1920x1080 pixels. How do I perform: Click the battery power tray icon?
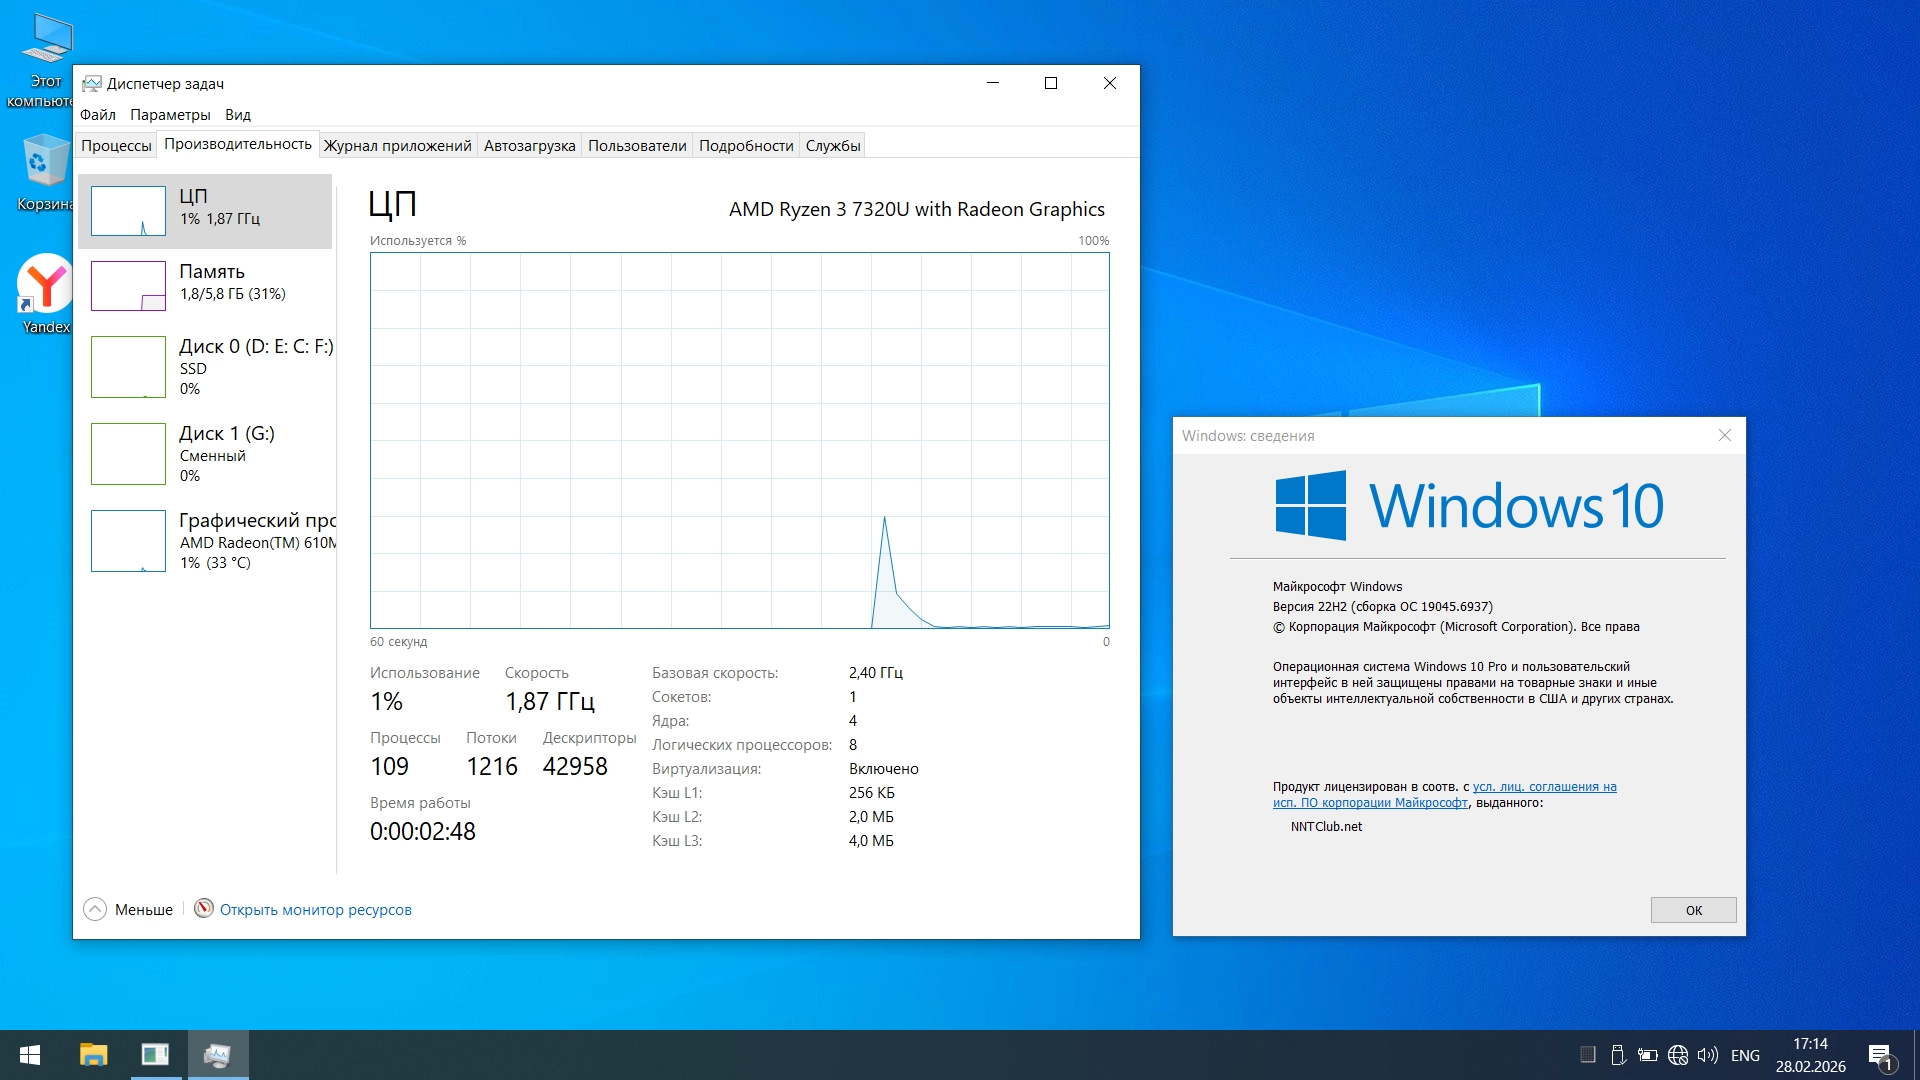(1647, 1055)
